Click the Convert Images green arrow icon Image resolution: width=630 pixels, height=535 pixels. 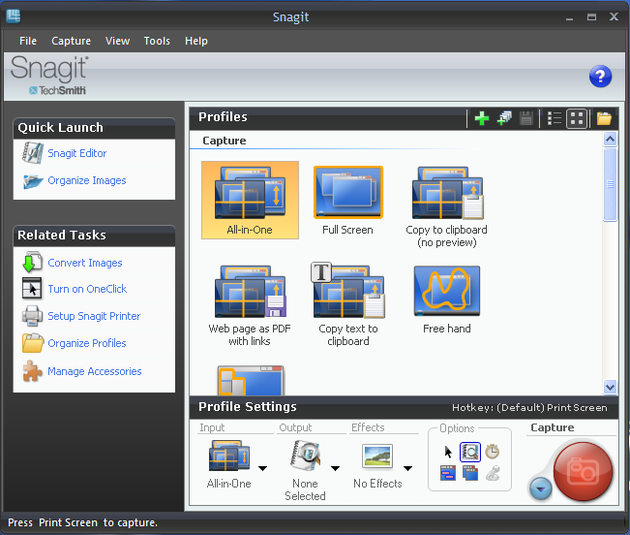[x=32, y=262]
